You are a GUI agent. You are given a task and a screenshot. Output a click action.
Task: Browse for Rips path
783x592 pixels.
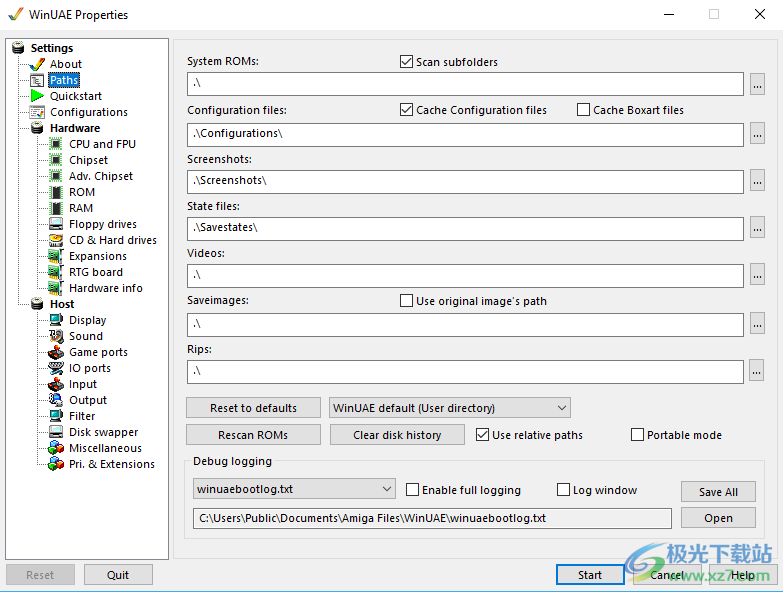tap(757, 370)
